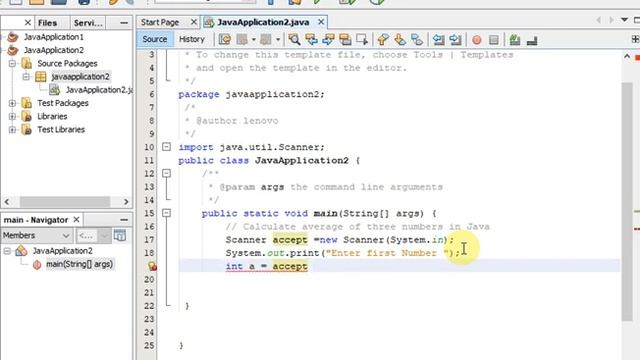
Task: Collapse JavaApplication2 class in Navigator
Action: click(x=7, y=251)
